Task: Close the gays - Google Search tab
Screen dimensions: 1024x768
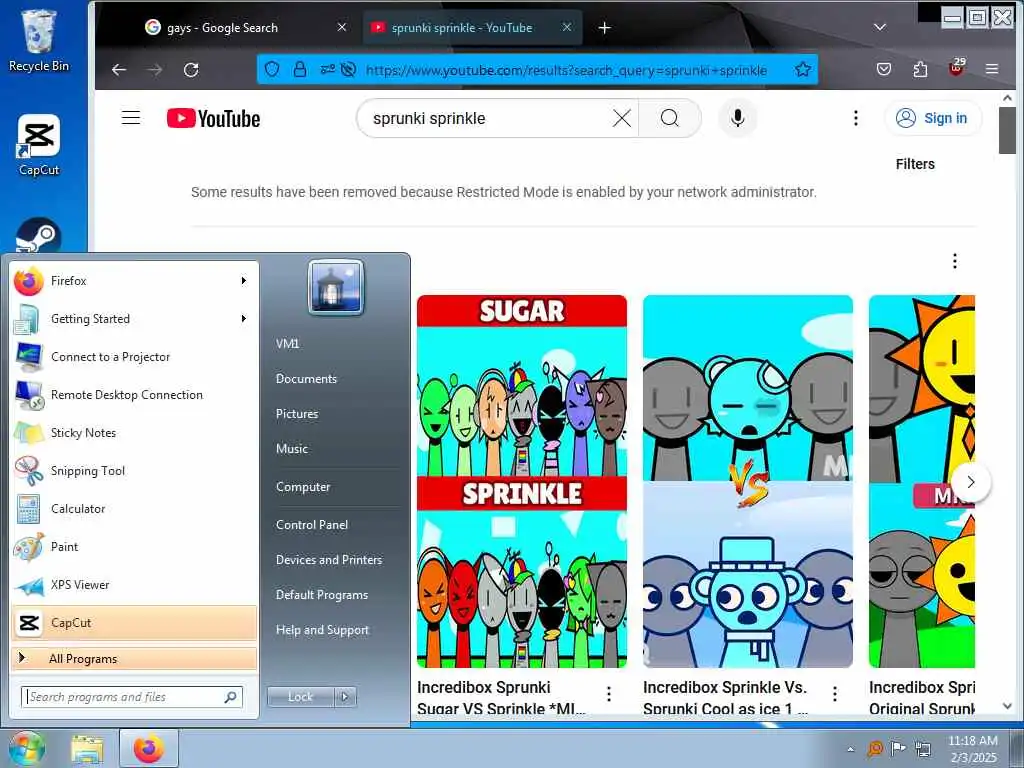Action: [342, 27]
